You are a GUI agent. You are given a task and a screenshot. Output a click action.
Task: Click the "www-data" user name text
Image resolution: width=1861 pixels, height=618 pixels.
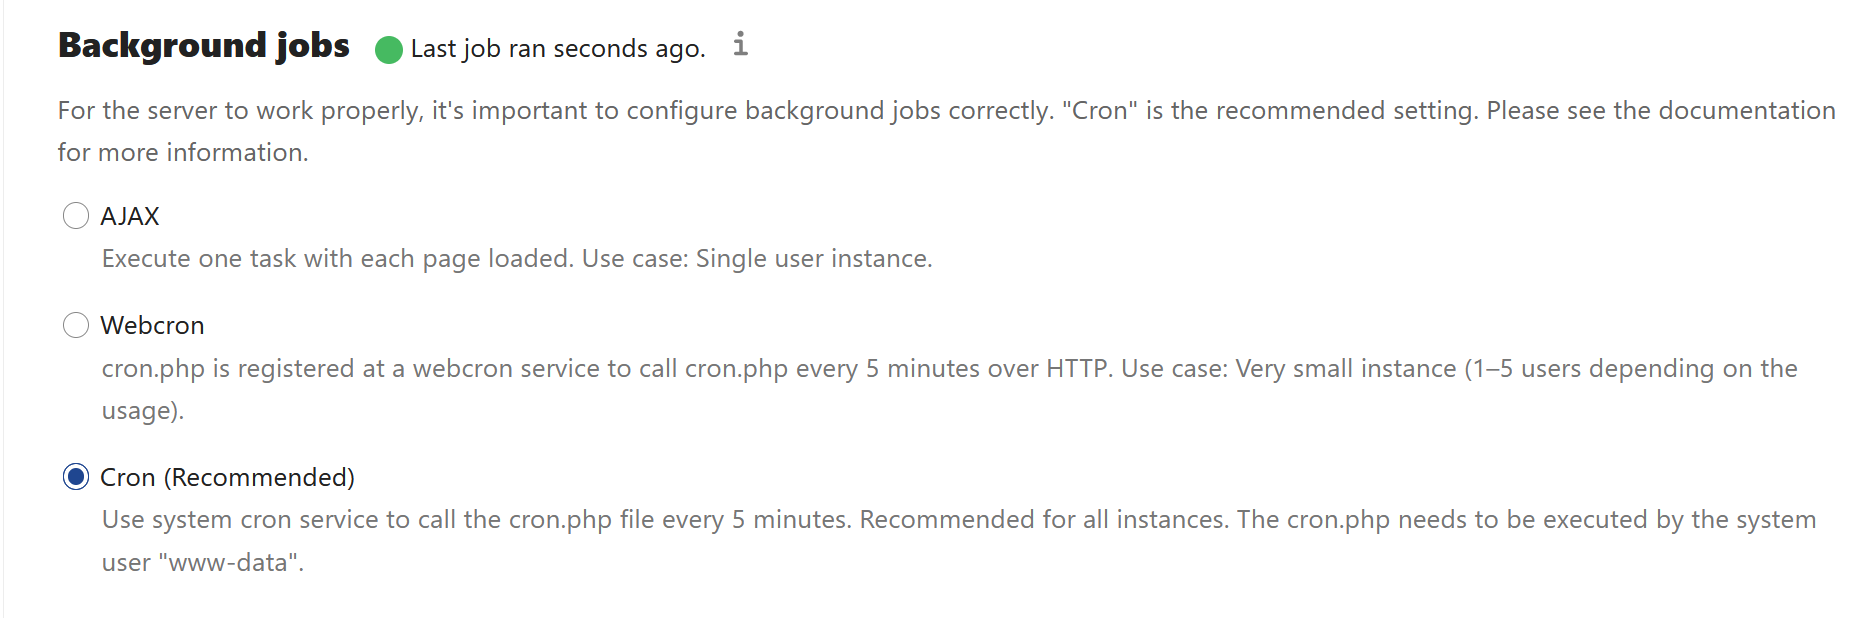pos(235,563)
